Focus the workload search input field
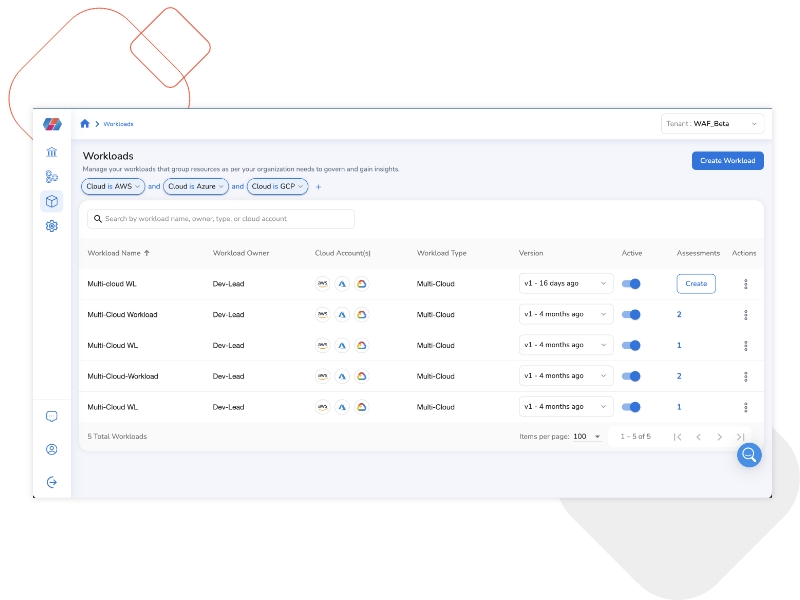This screenshot has height=600, width=800. [x=221, y=219]
